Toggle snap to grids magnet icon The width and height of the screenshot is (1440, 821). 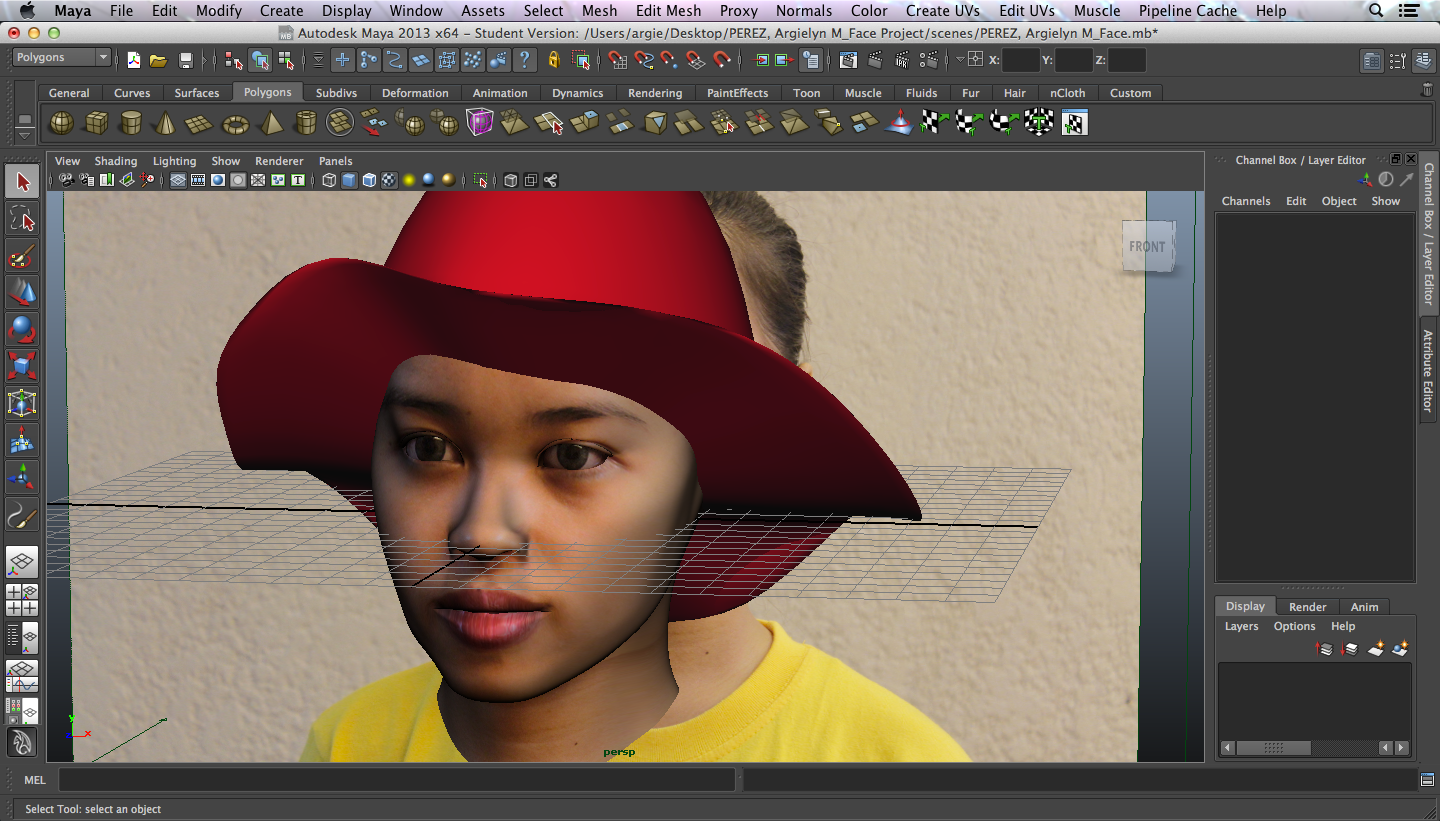tap(617, 61)
